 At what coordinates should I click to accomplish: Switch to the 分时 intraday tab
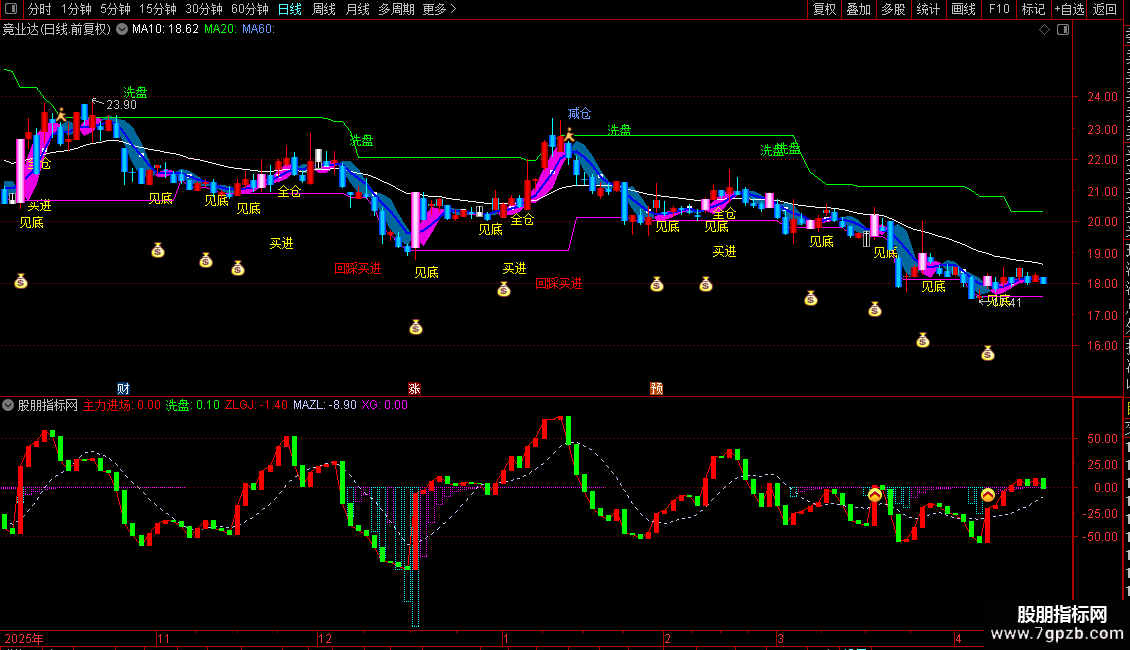pyautogui.click(x=40, y=9)
